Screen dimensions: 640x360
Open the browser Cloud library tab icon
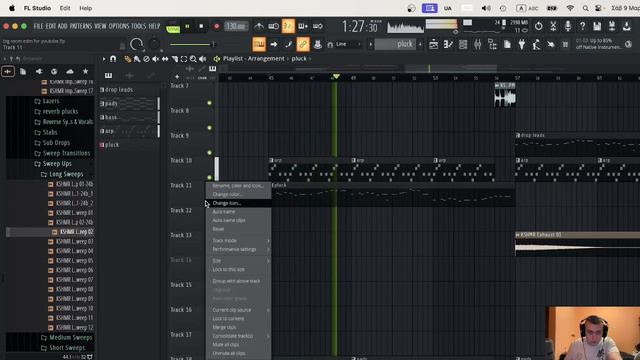70,71
